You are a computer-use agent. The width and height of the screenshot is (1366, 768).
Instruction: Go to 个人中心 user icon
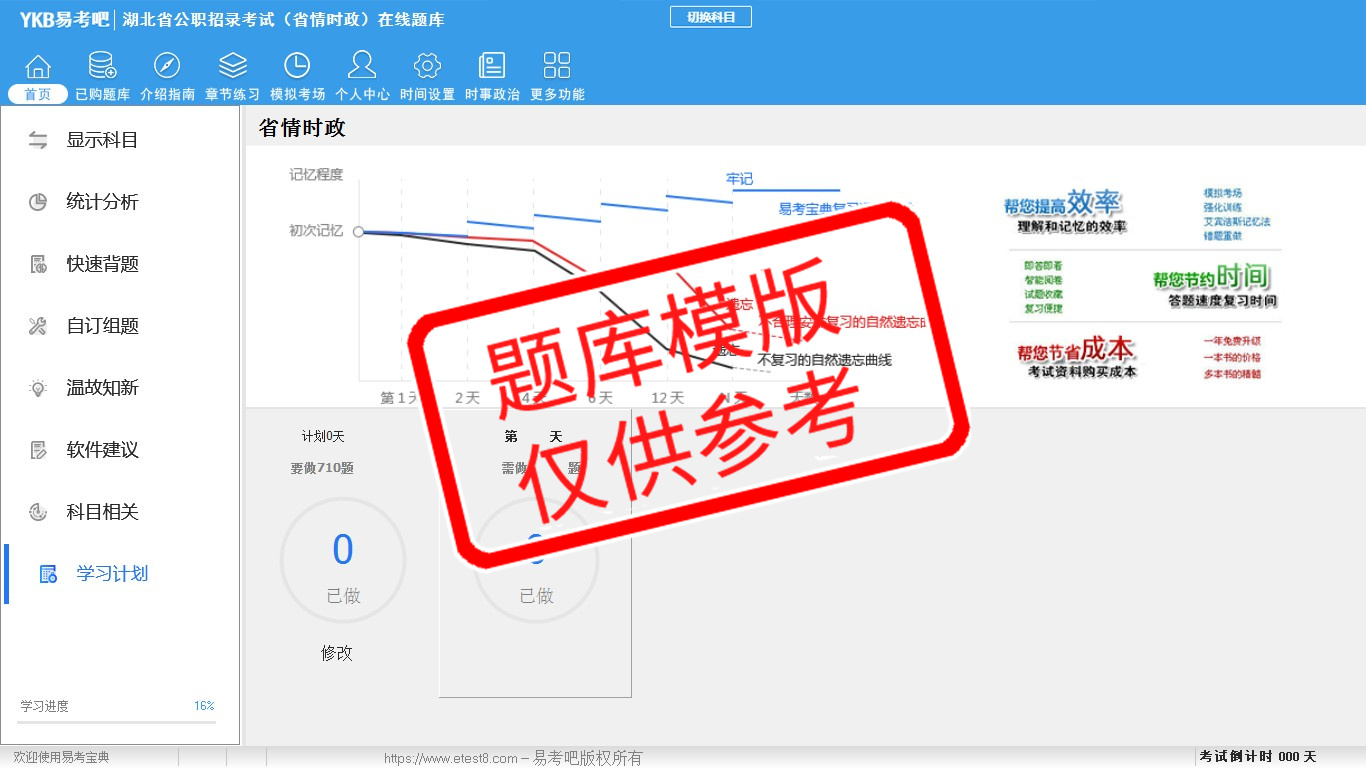tap(362, 67)
